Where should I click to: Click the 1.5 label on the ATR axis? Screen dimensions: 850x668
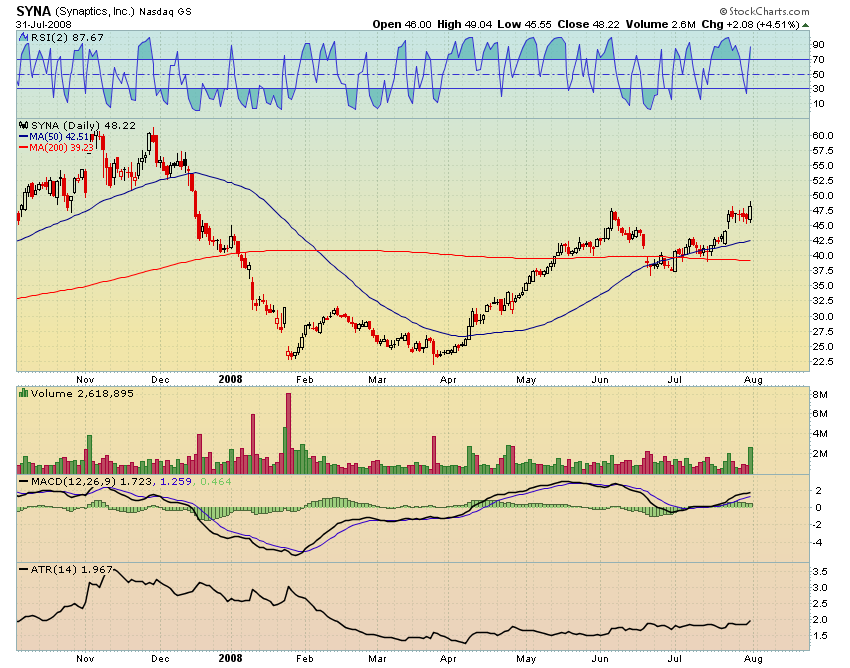(x=820, y=635)
